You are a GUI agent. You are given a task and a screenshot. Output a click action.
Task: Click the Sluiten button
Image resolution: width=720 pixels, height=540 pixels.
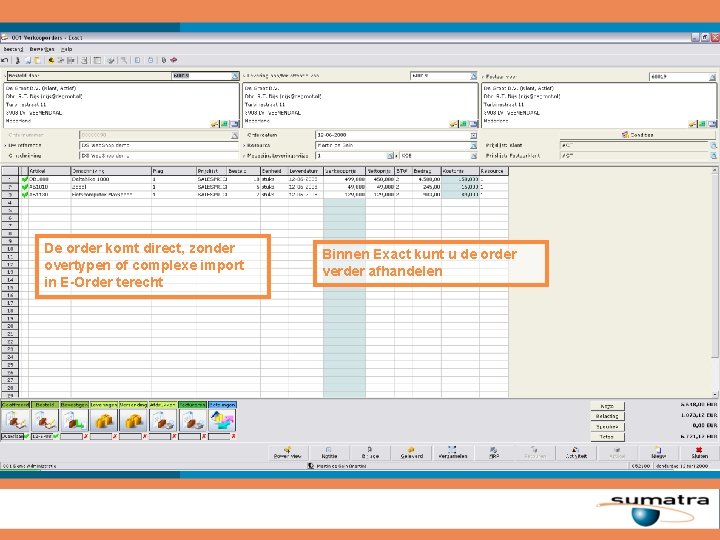point(699,453)
